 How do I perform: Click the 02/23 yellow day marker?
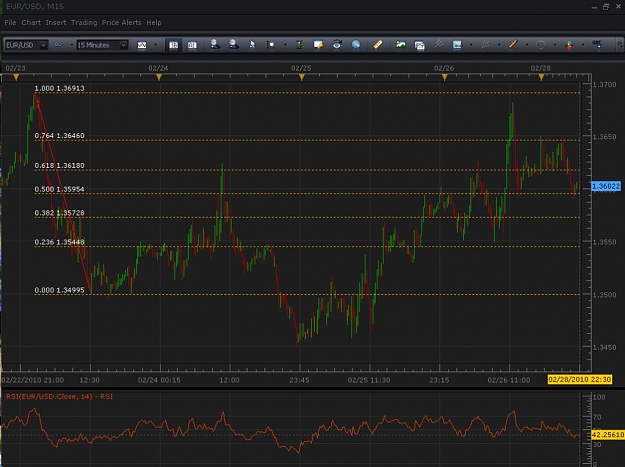coord(16,77)
